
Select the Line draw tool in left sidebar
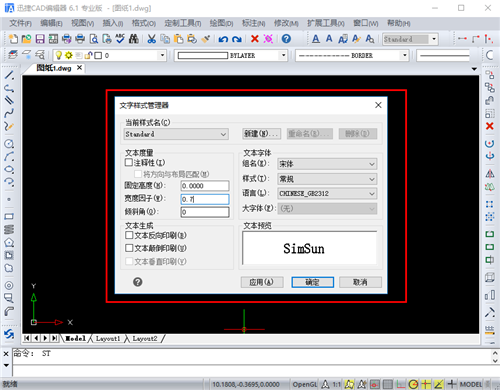(9, 75)
